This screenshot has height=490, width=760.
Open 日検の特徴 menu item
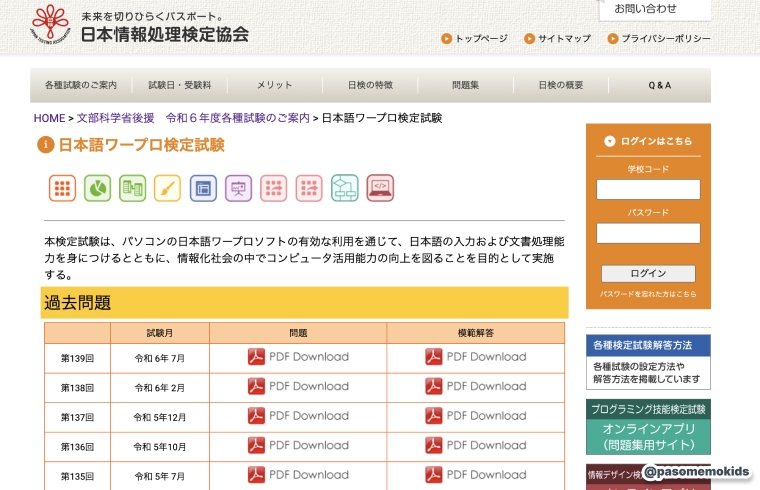point(370,85)
